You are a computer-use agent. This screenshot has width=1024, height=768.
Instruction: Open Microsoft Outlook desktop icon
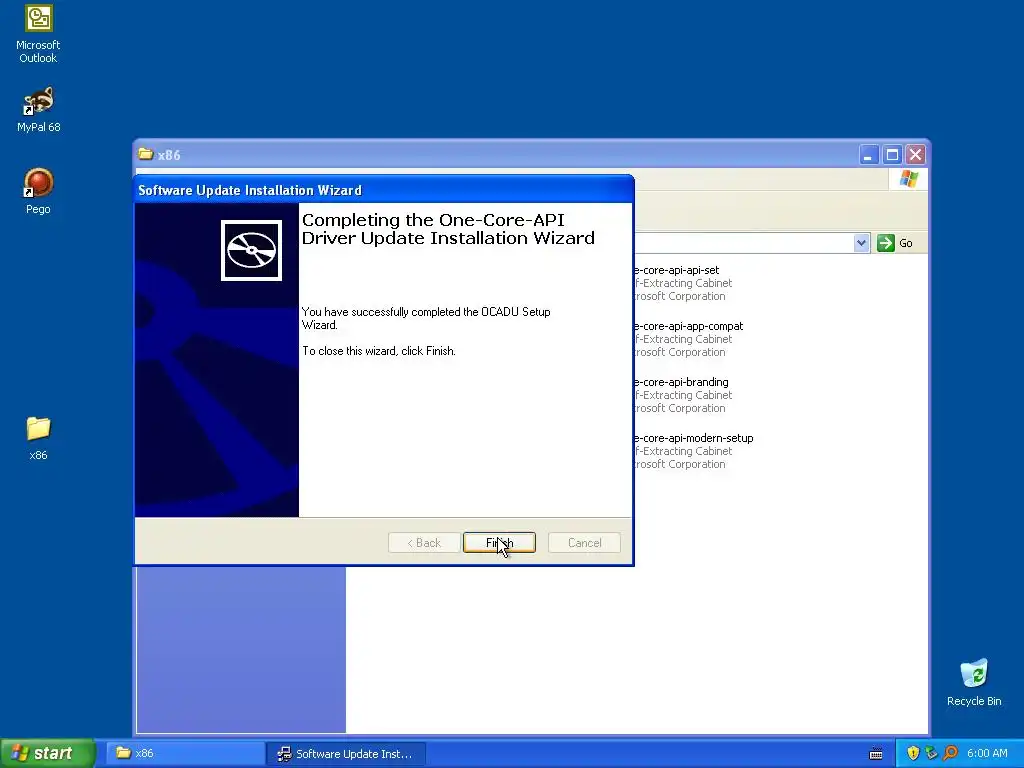pos(38,34)
